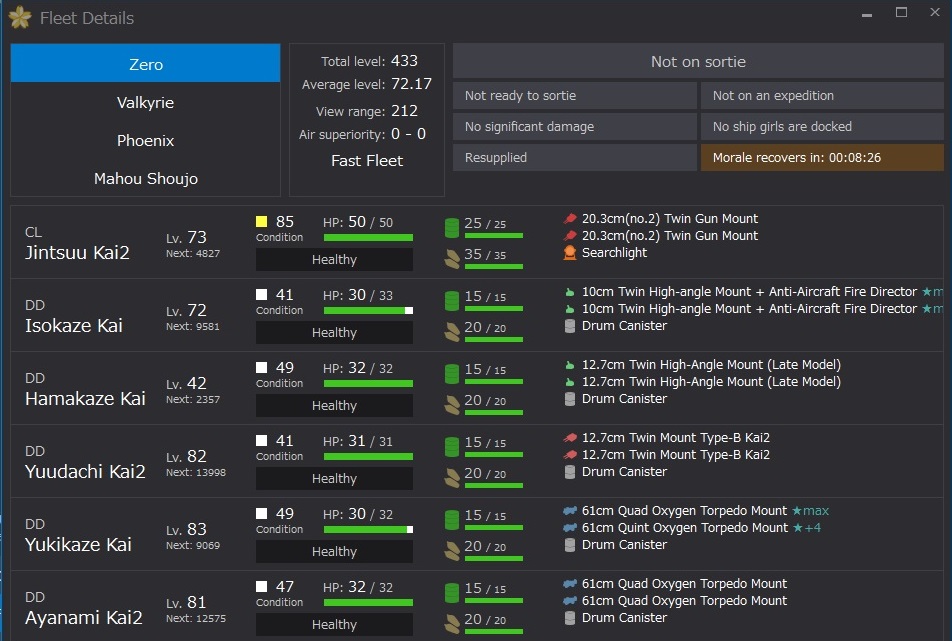Screen dimensions: 952x641
Task: Open the Mahou Shoujo fleet
Action: [x=146, y=178]
